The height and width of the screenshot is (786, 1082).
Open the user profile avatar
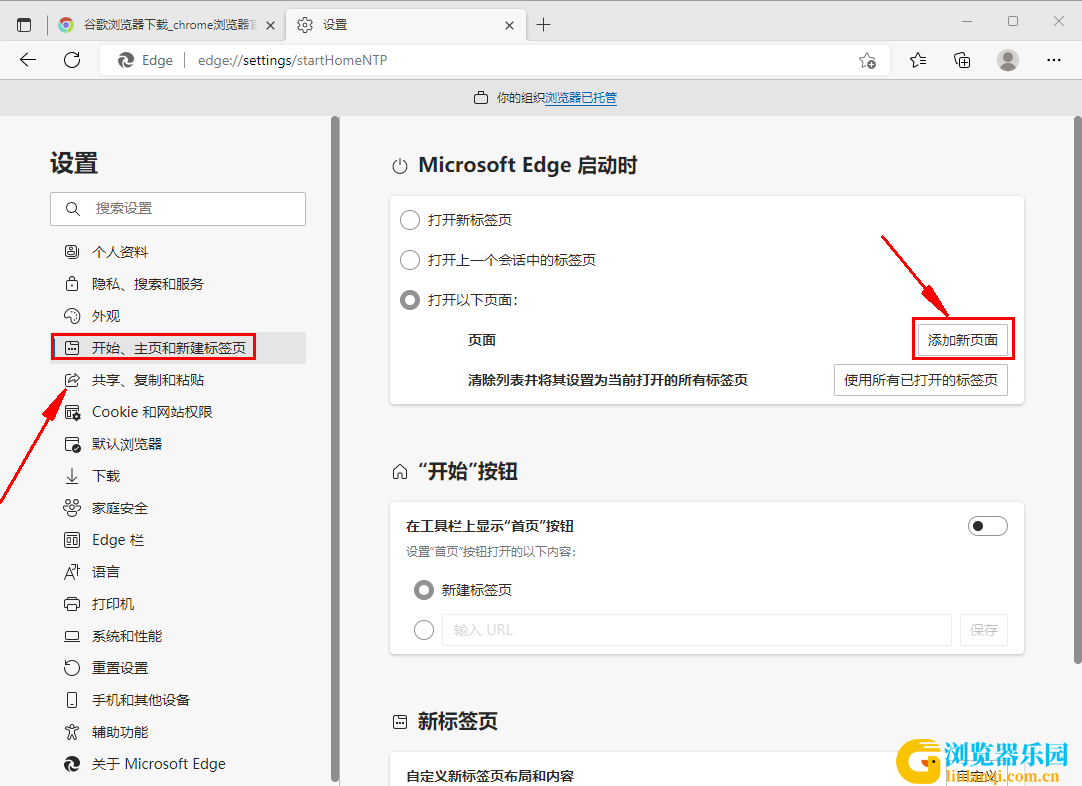1007,61
